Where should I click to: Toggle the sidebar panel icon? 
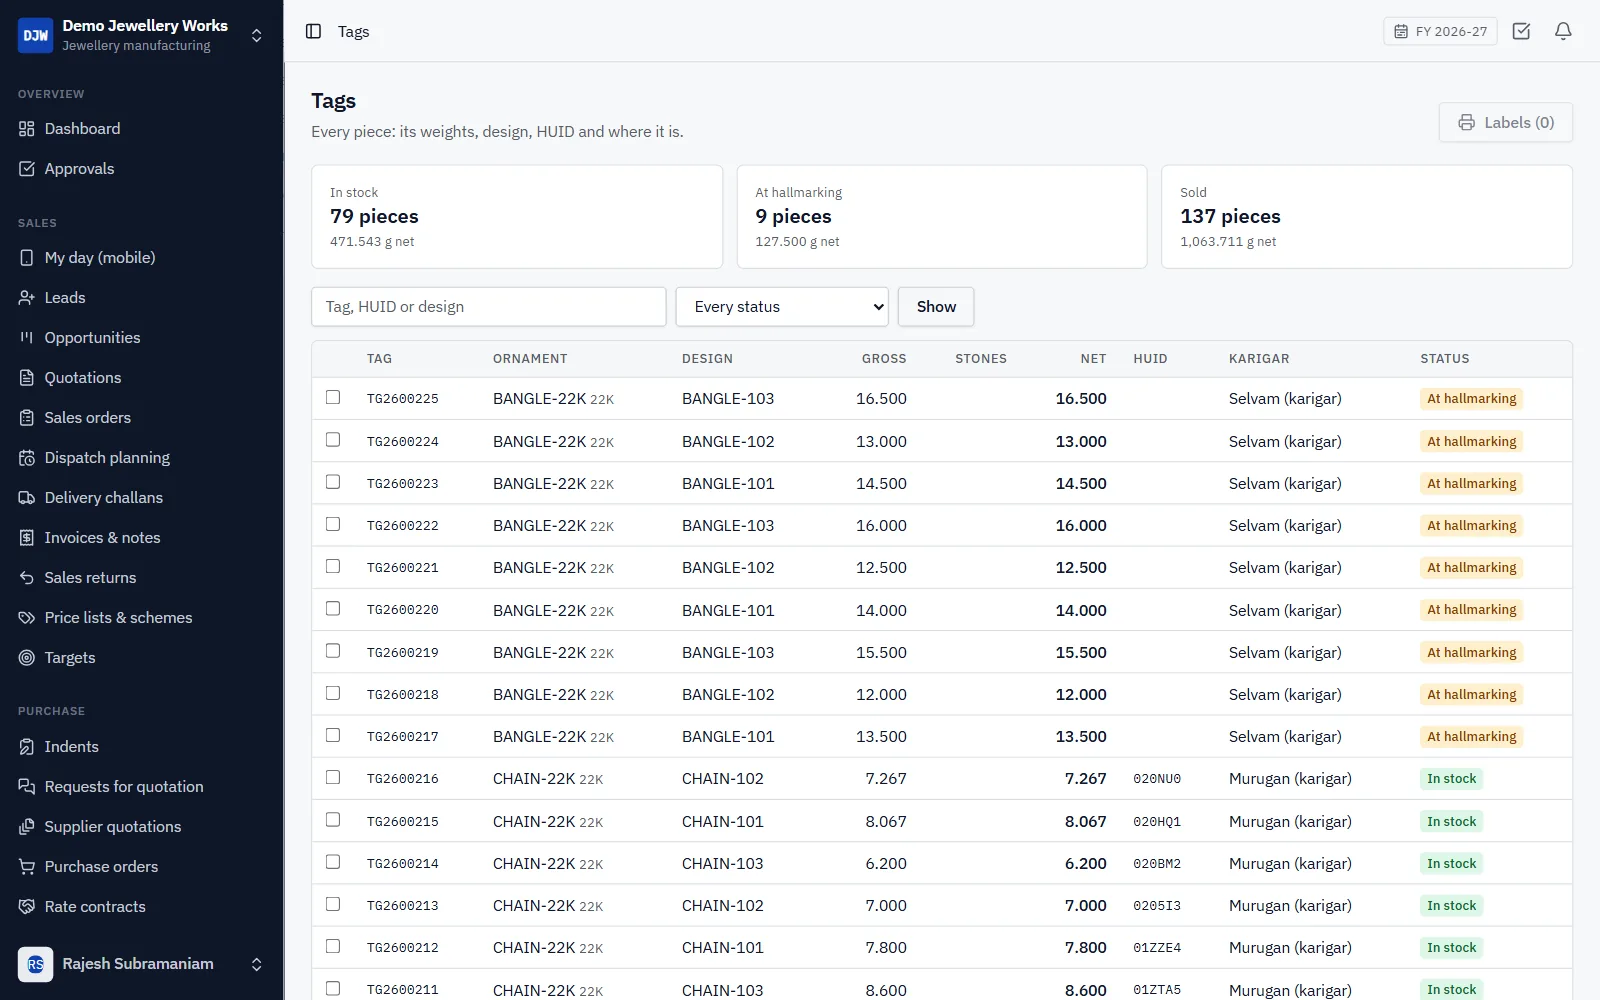point(313,31)
